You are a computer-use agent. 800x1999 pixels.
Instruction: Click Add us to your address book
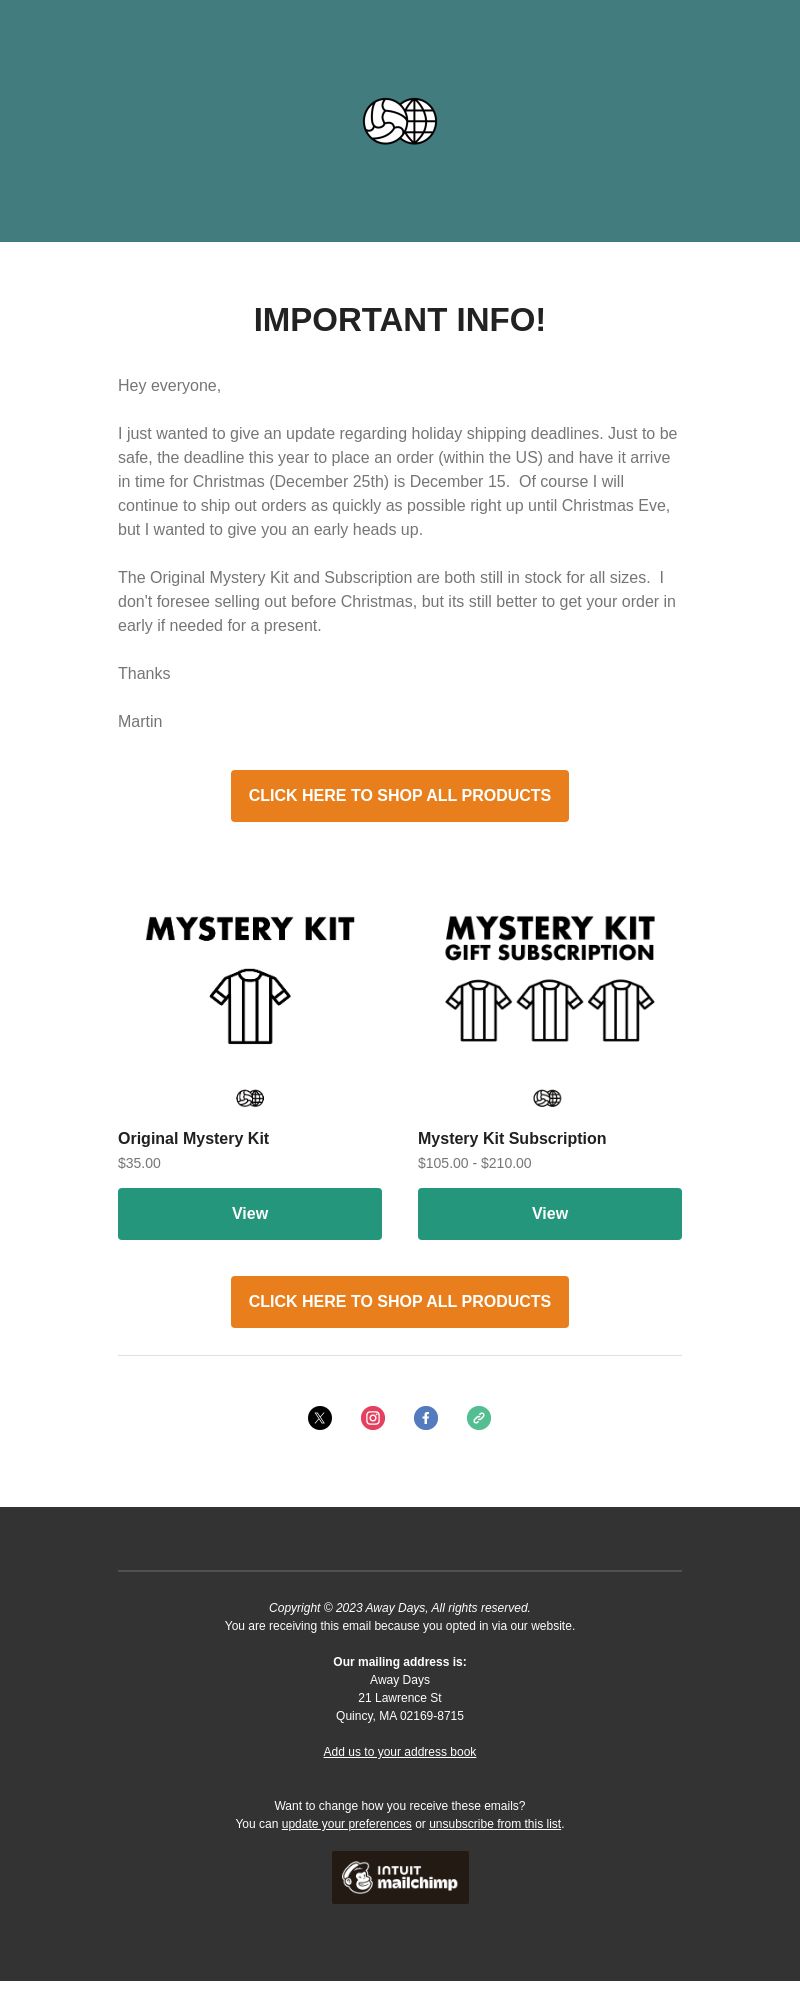point(400,1752)
